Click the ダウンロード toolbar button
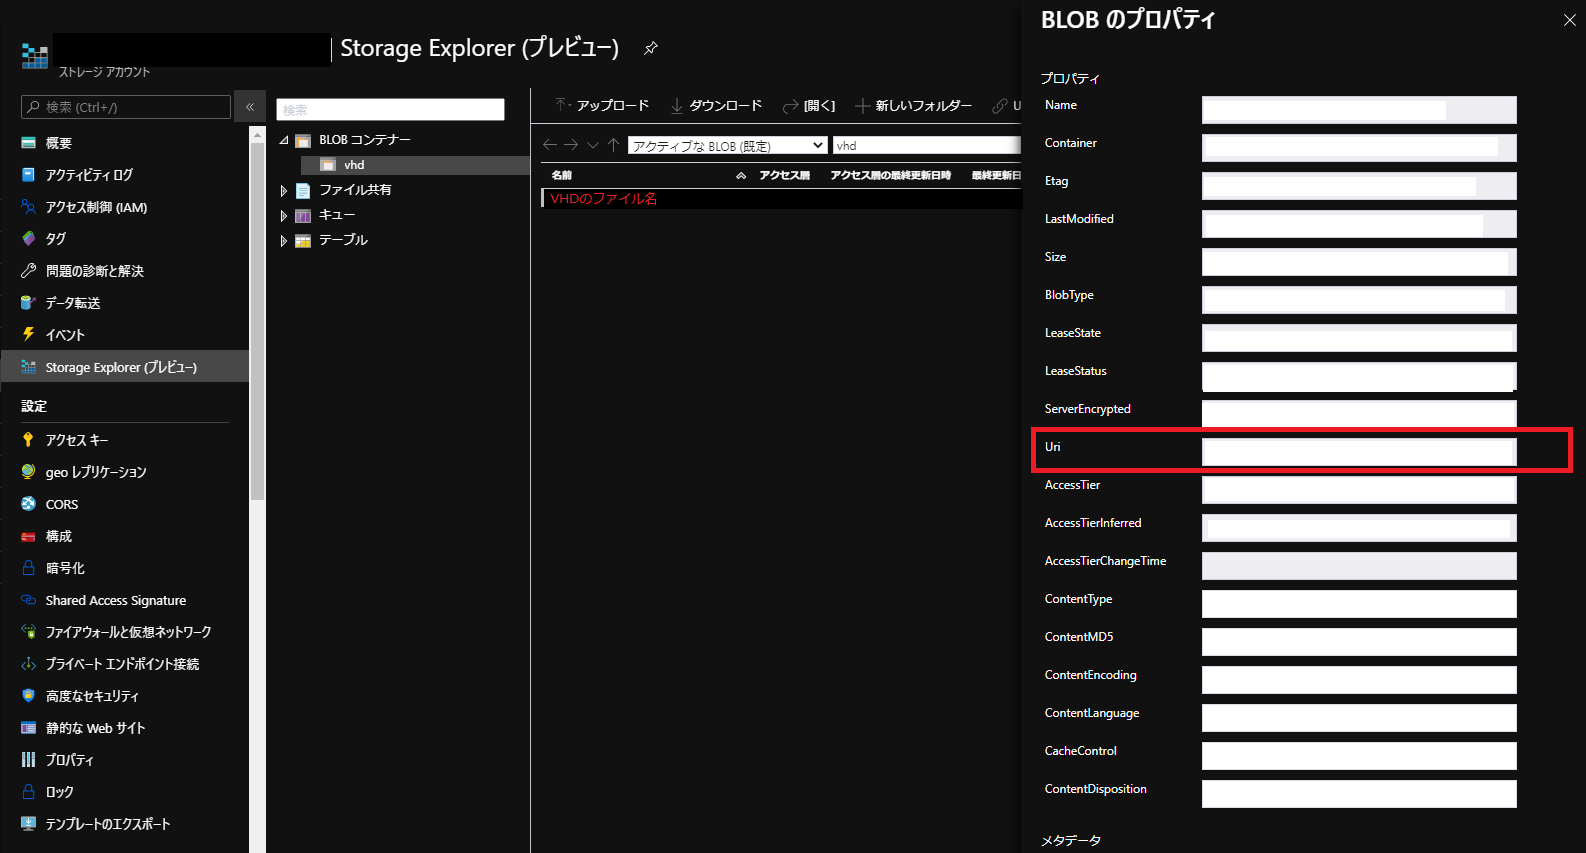This screenshot has height=853, width=1586. click(x=716, y=105)
